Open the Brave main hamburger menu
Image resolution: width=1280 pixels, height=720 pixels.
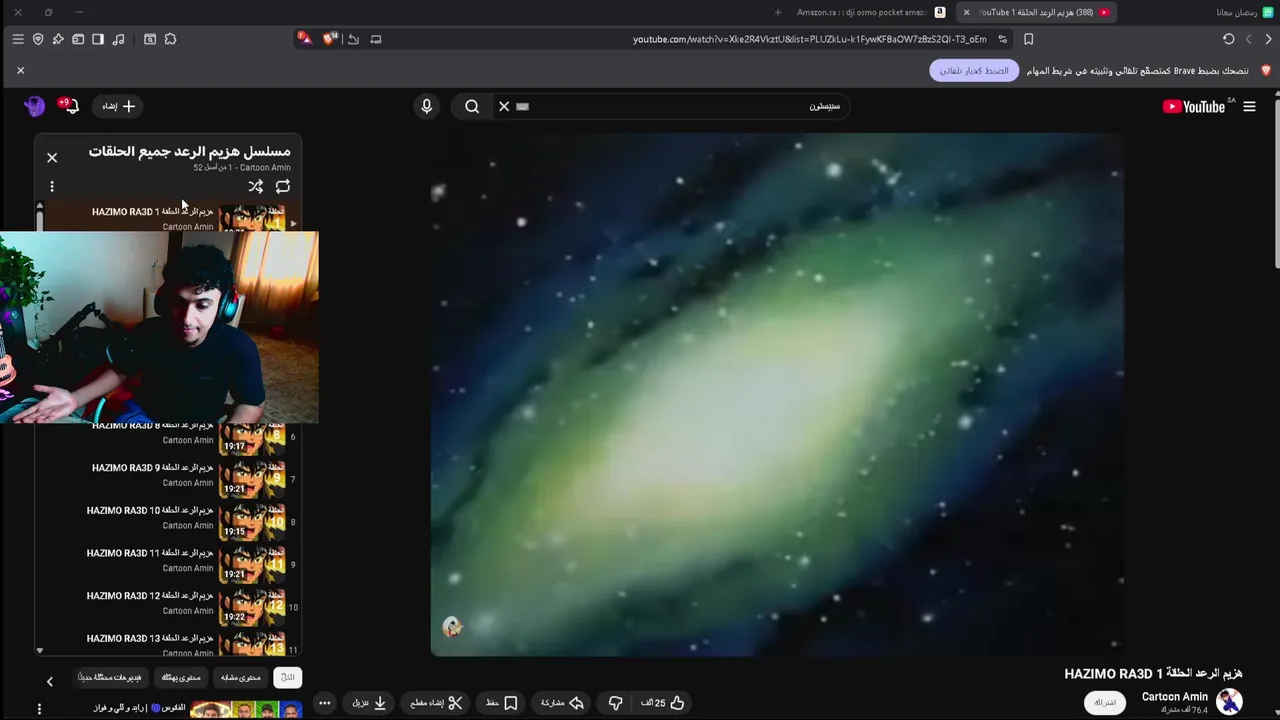tap(18, 39)
